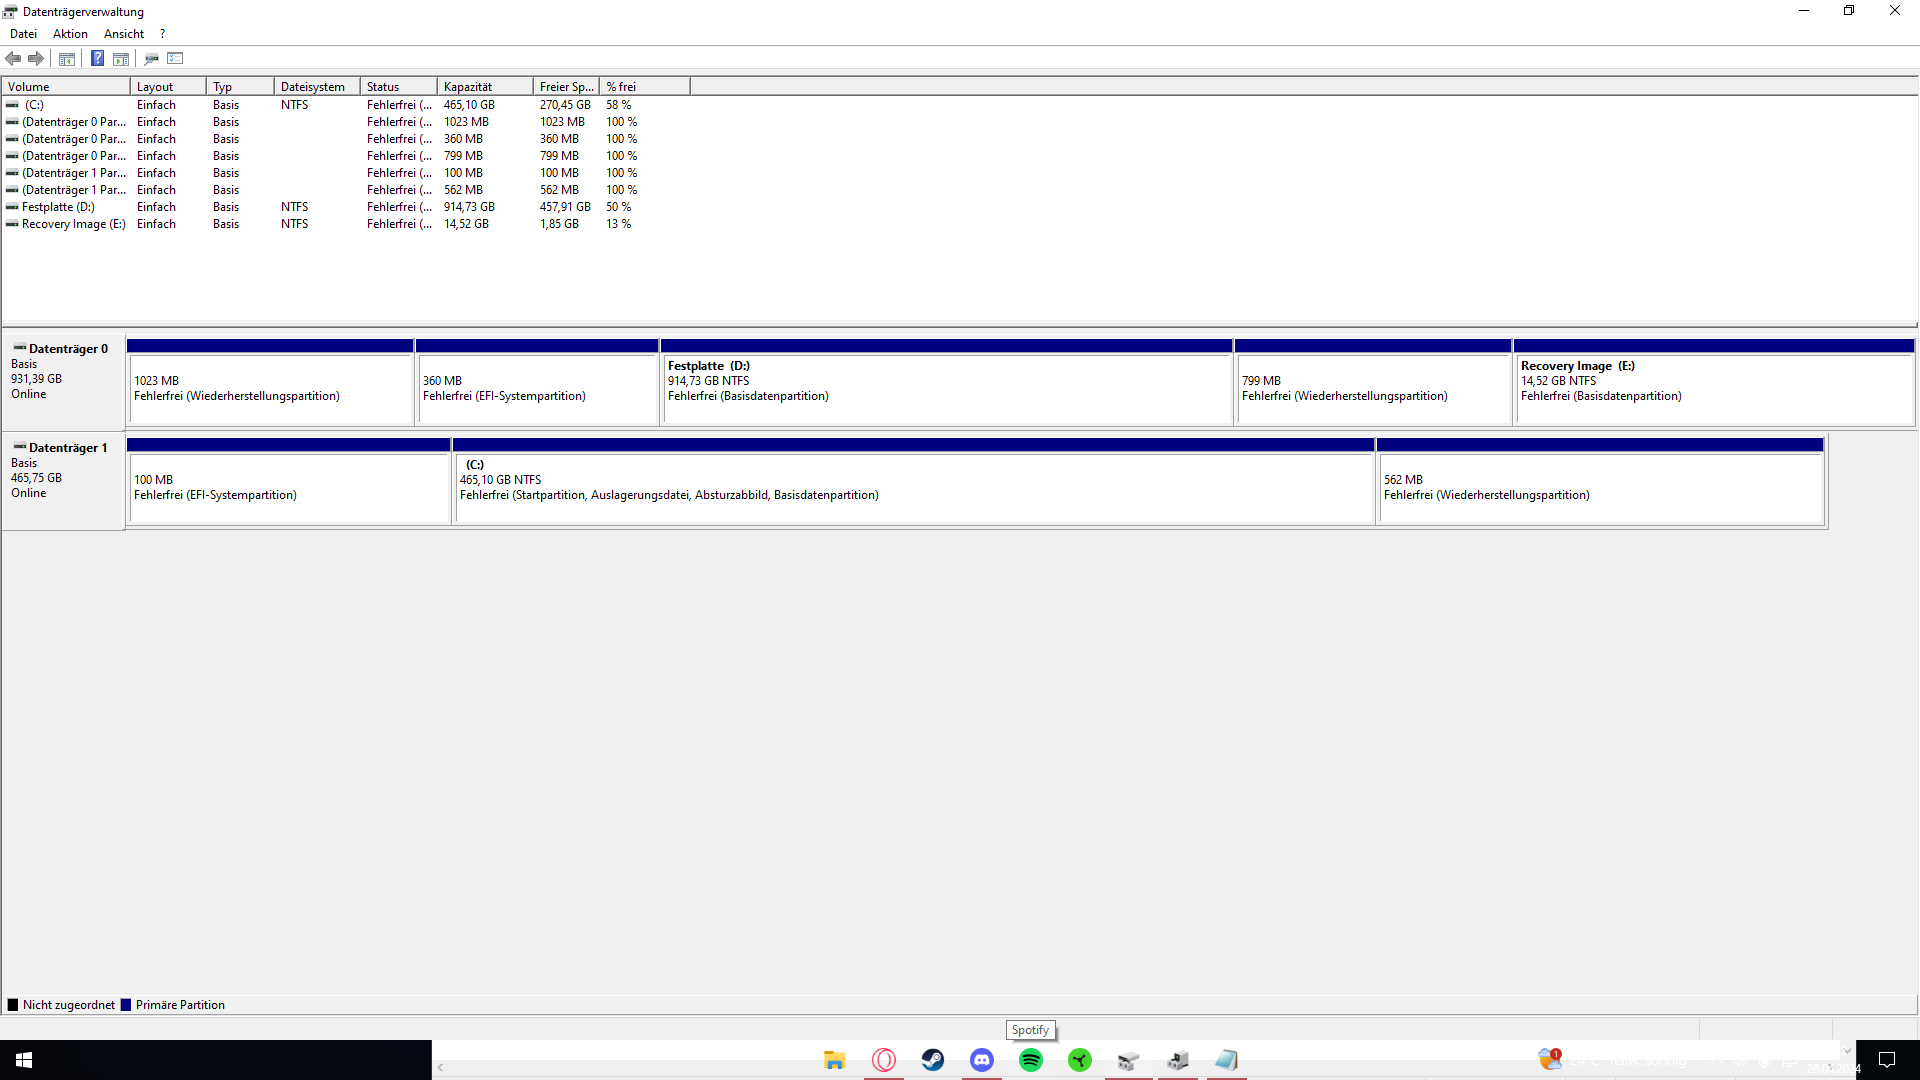Select the (C:) partition block on Datenträger 1
Image resolution: width=1920 pixels, height=1080 pixels.
[914, 488]
